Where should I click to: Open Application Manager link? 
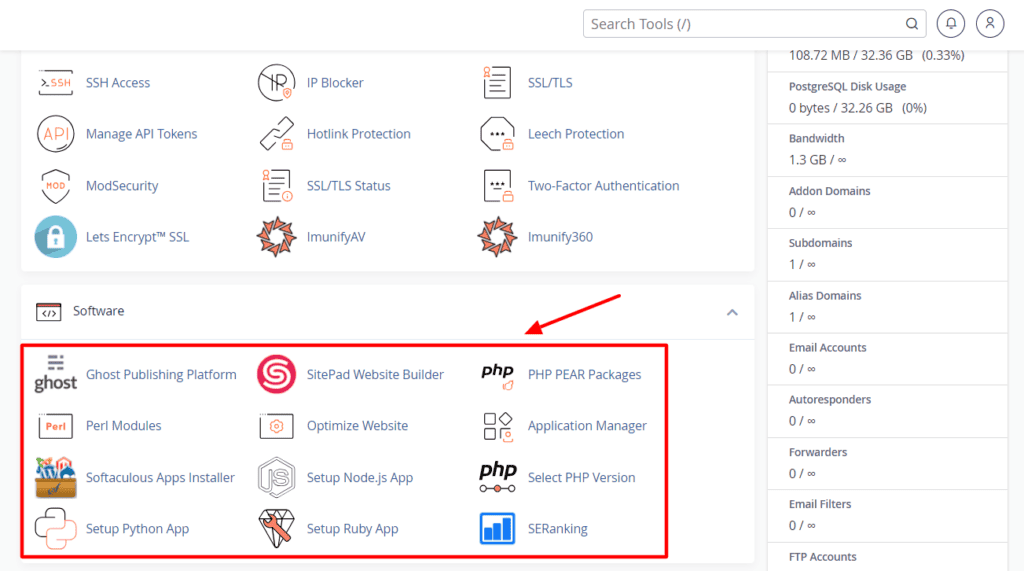[587, 426]
